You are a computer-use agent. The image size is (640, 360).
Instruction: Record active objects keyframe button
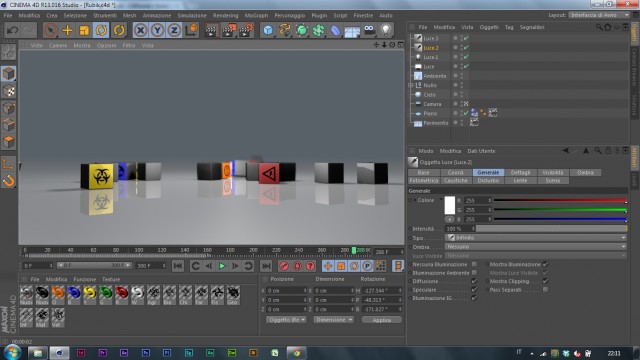(284, 266)
